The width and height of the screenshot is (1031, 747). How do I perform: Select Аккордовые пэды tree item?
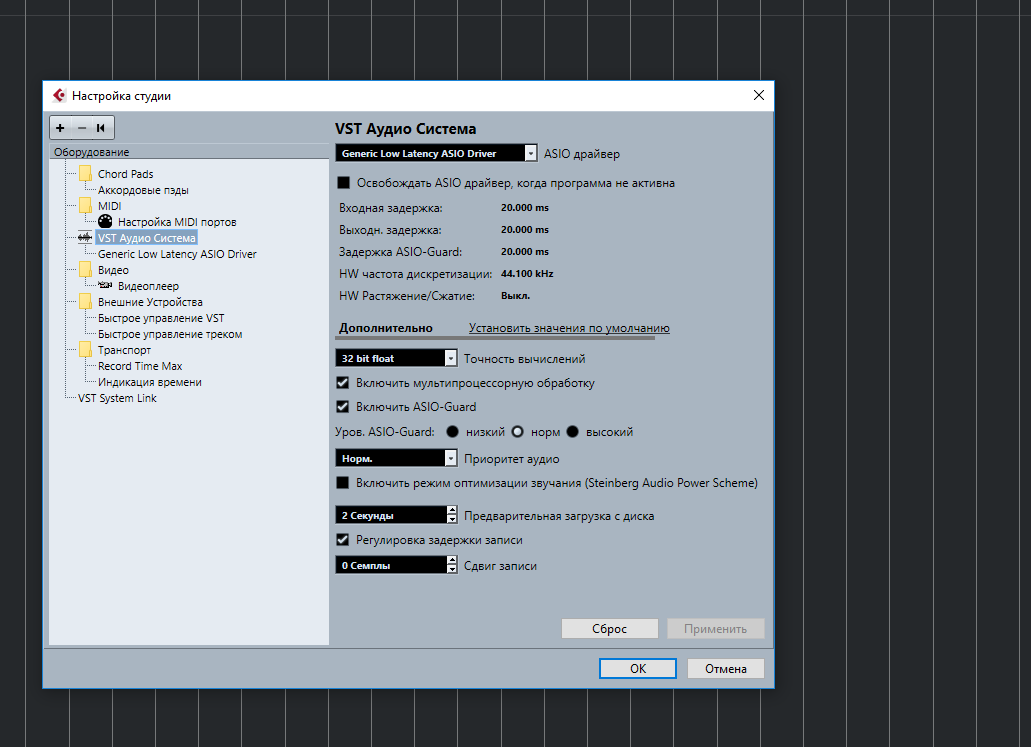coord(143,190)
